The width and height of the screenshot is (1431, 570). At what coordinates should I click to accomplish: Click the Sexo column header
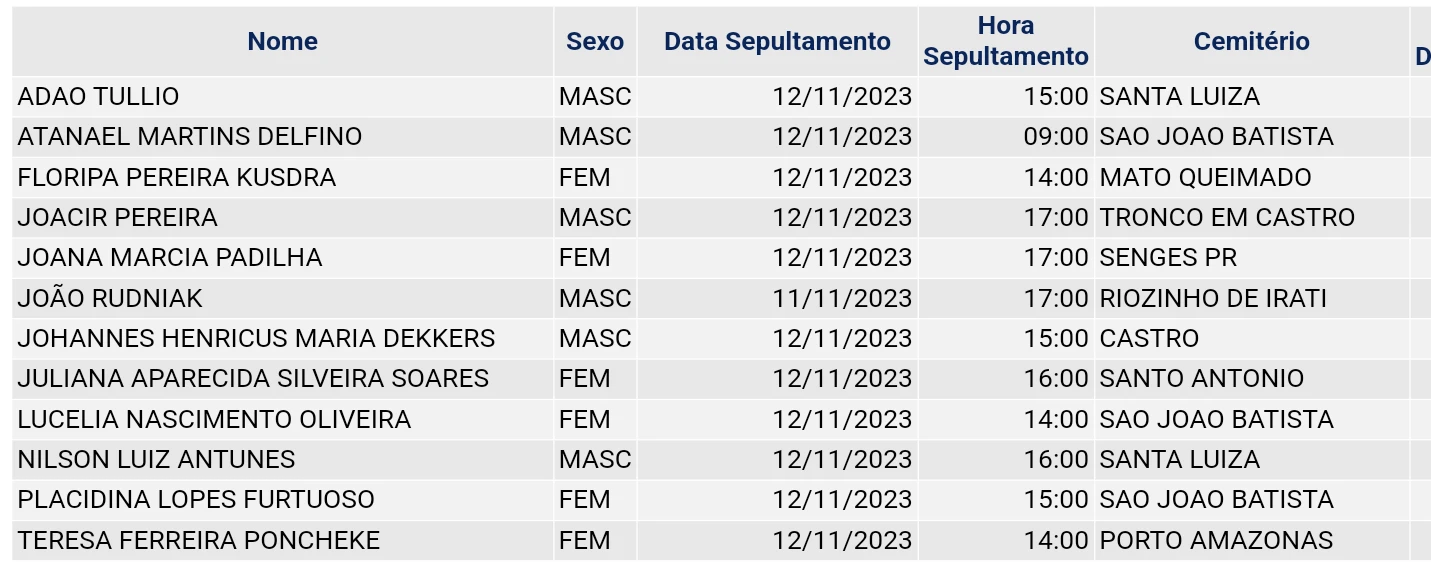click(x=594, y=41)
